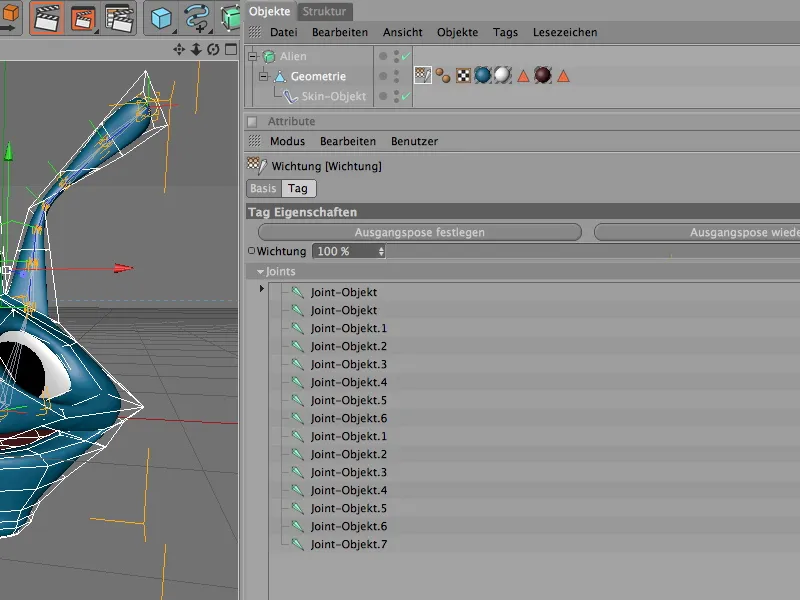Open Bearbeiten menu in Object Manager

(x=340, y=32)
